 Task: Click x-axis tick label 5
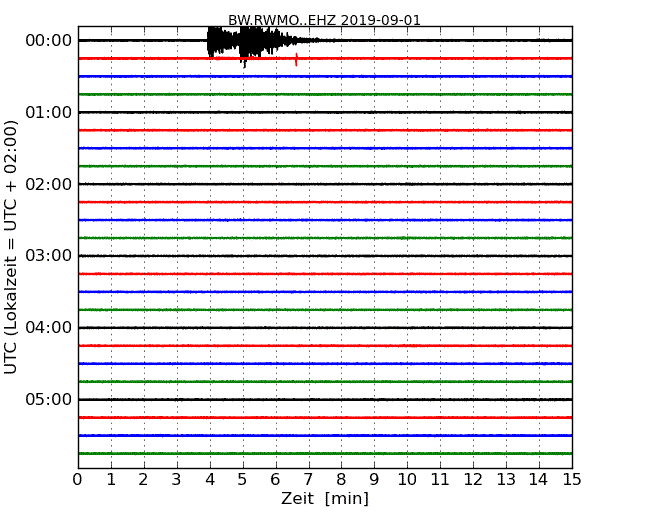(243, 480)
